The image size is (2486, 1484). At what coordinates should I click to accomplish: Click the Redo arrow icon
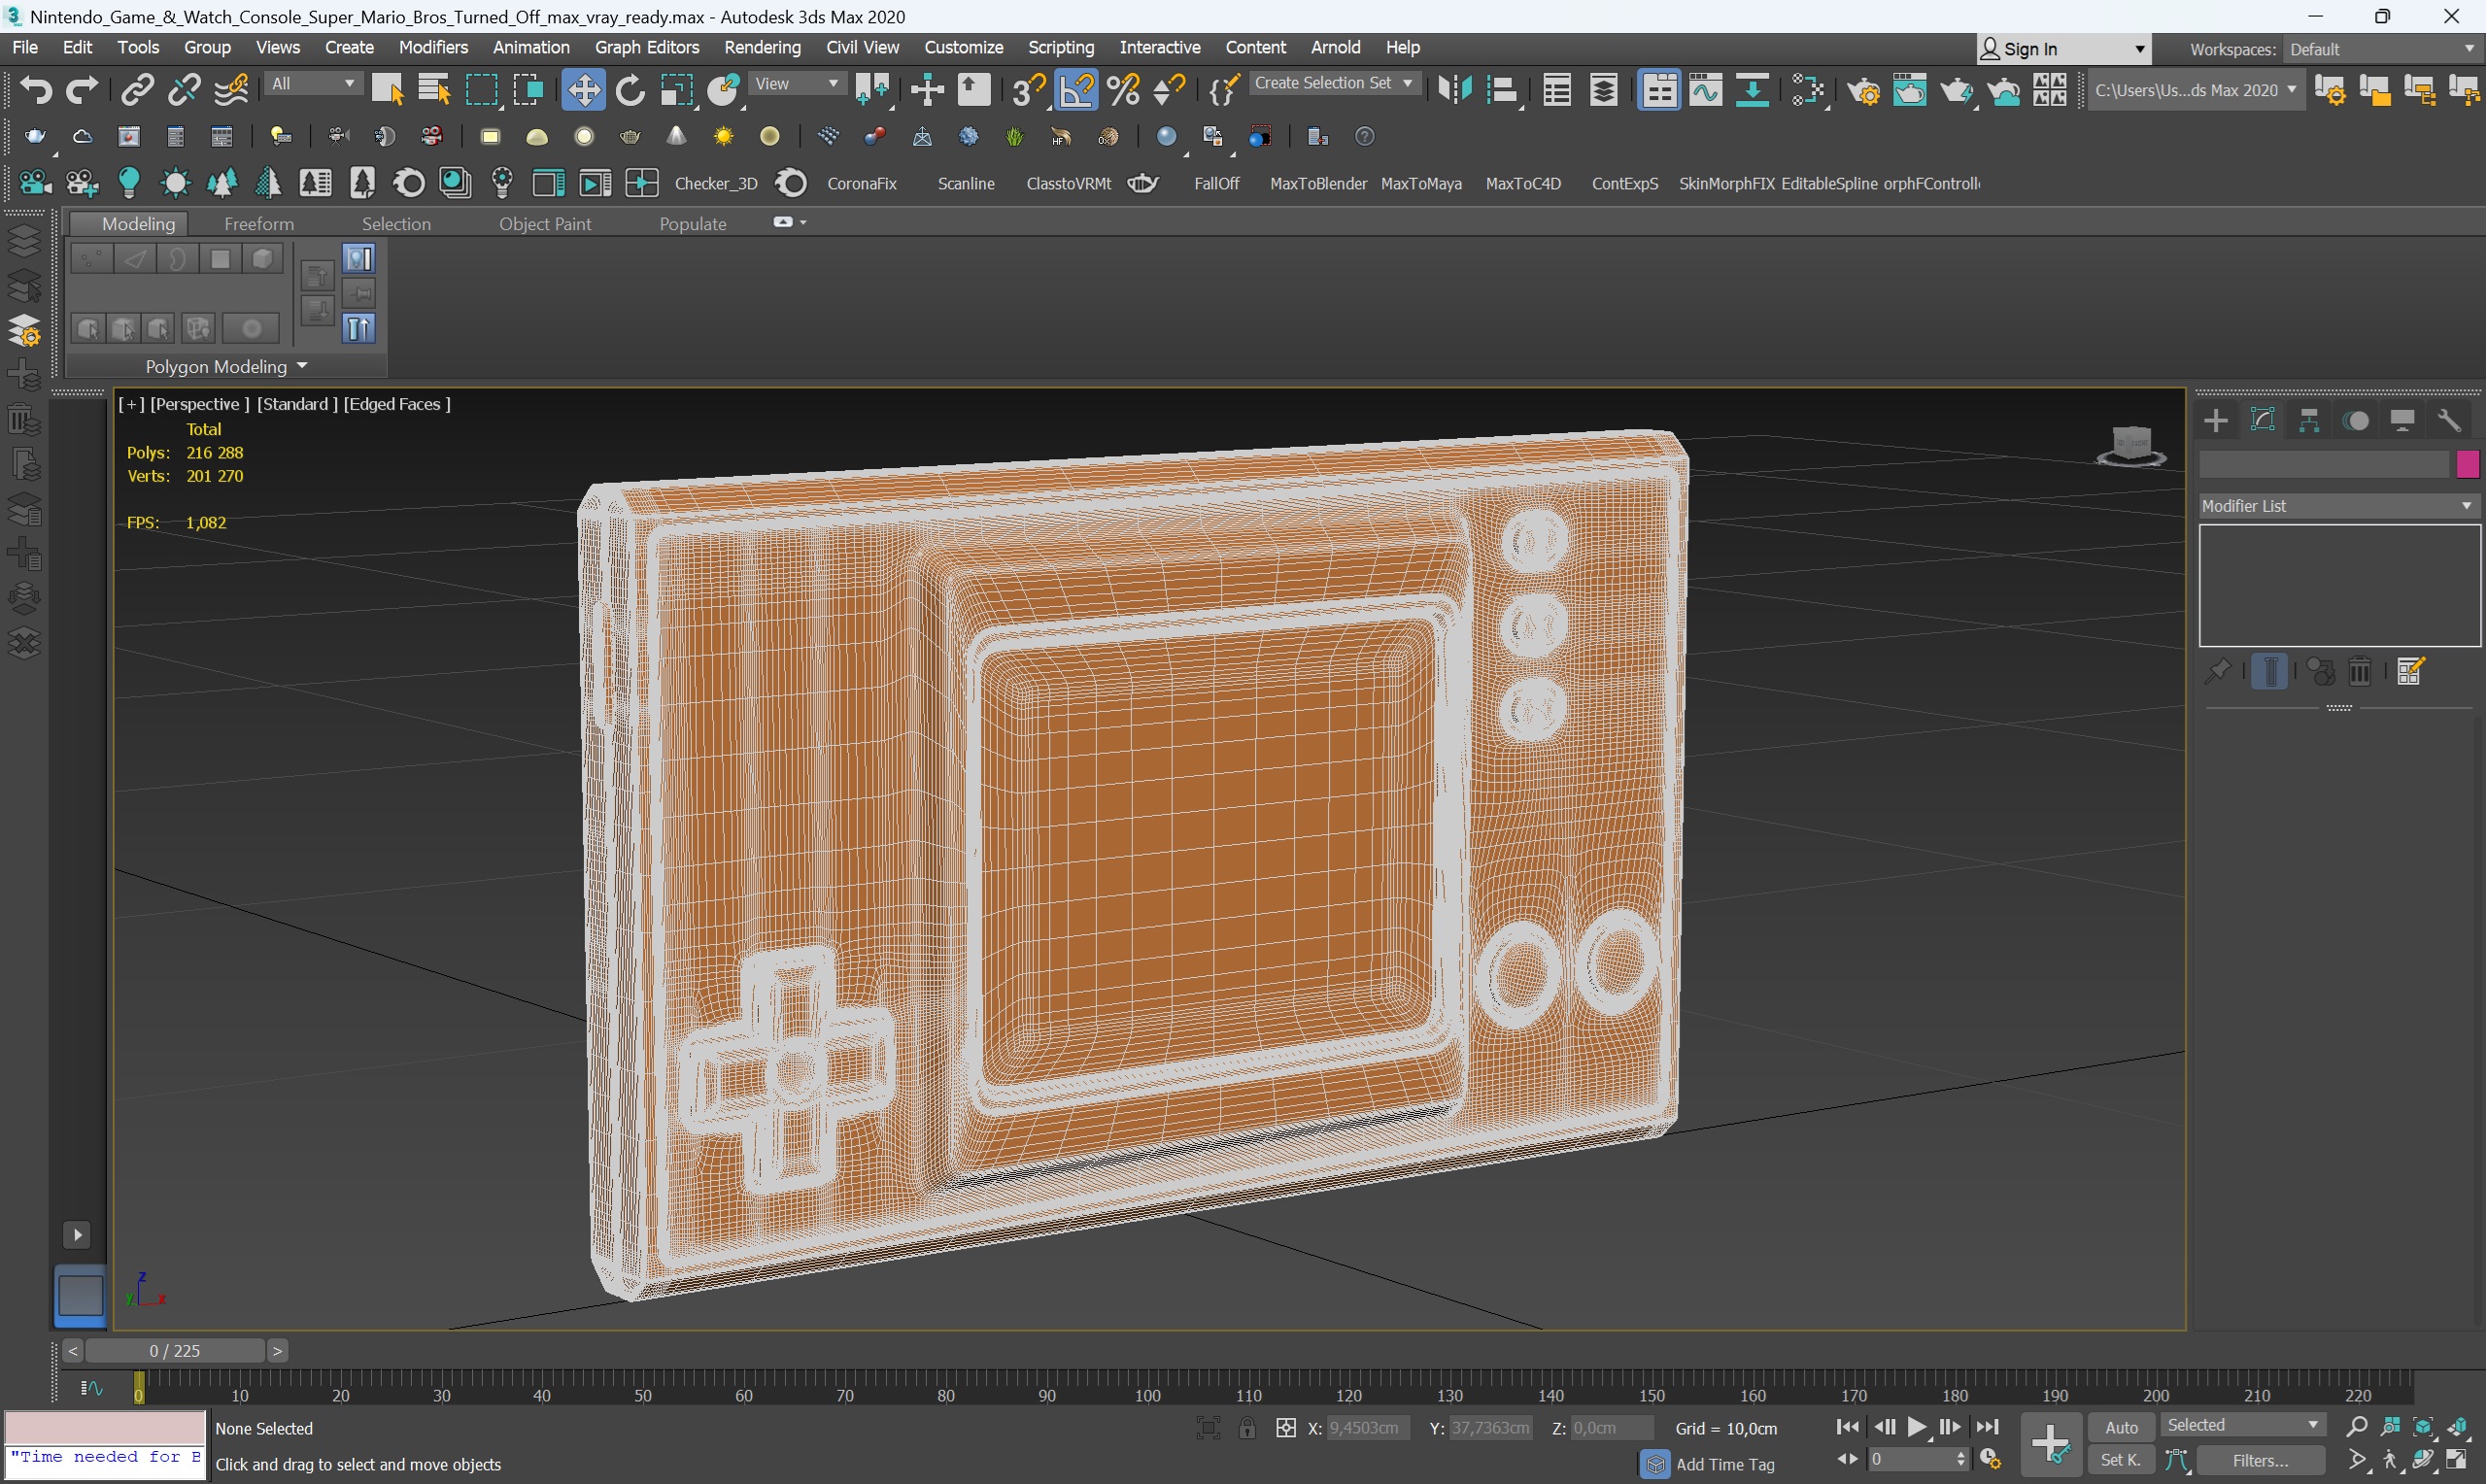click(x=82, y=90)
